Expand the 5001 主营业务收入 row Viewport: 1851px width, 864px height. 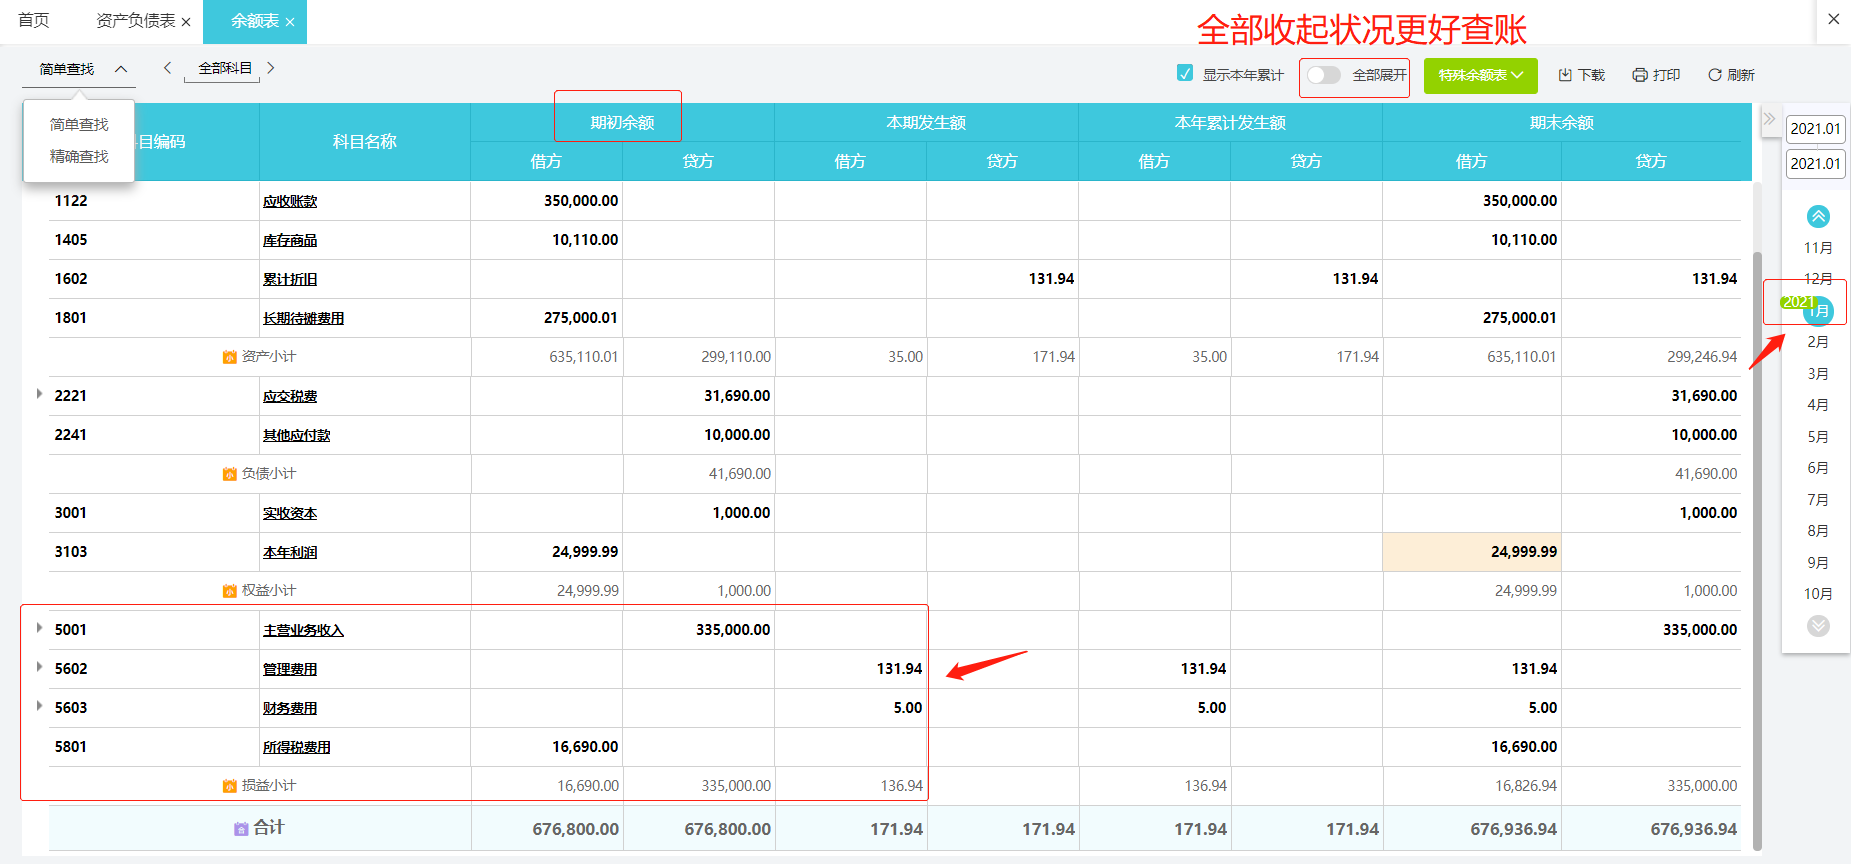pos(39,628)
